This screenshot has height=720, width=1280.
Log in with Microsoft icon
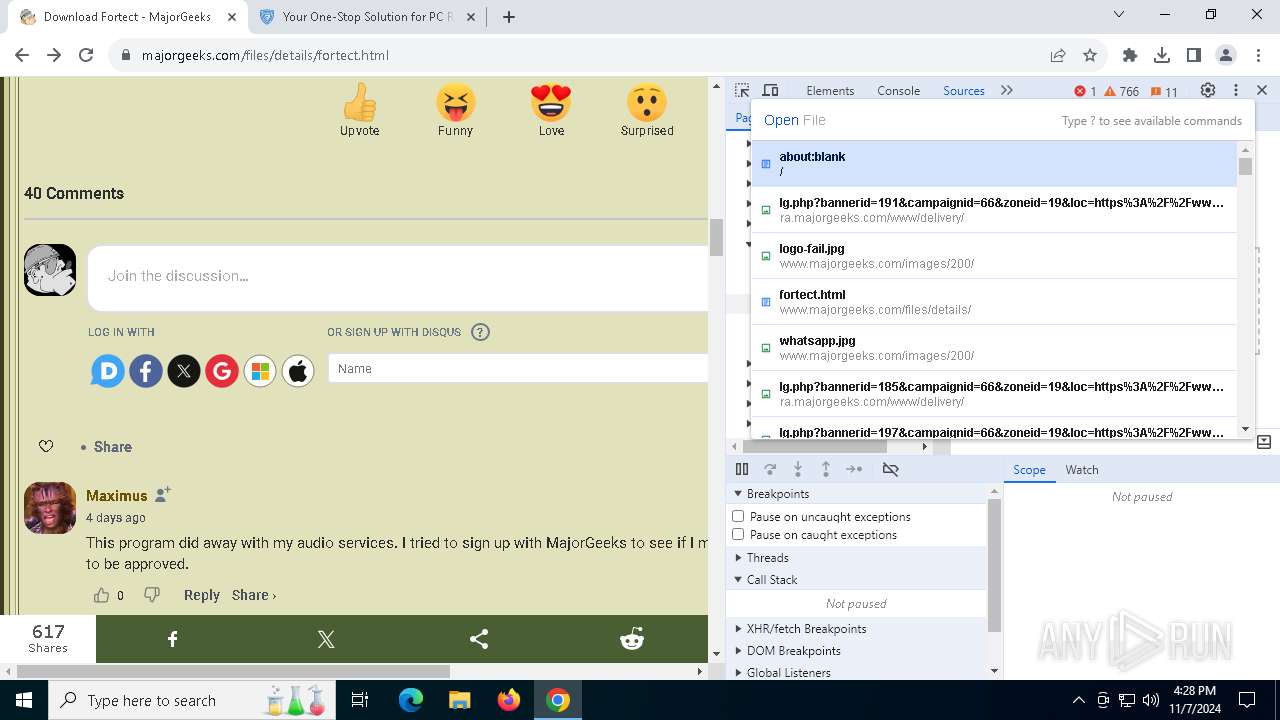[260, 371]
